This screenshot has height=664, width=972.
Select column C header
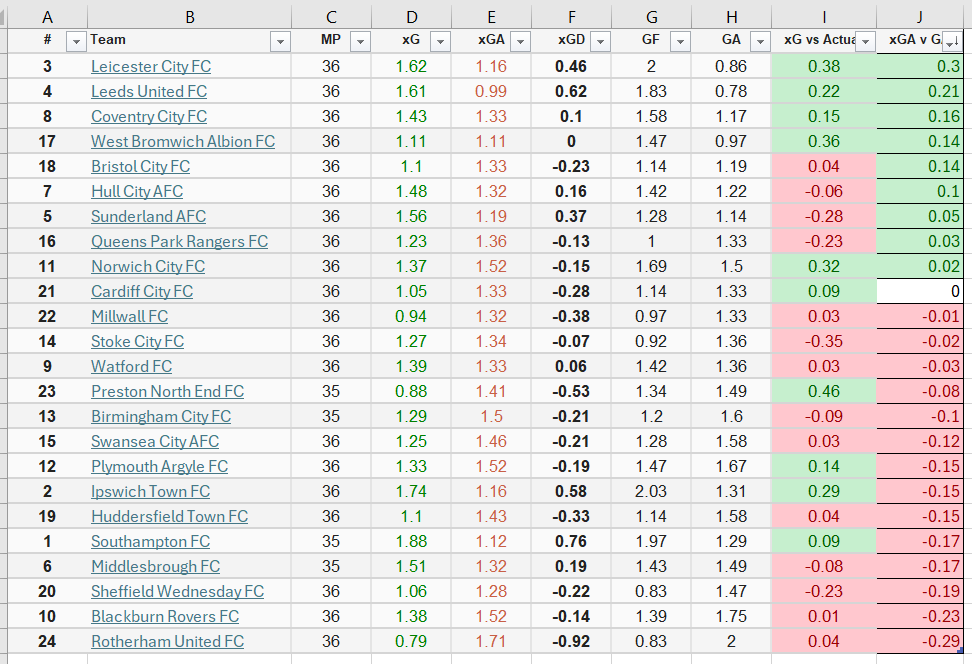[x=332, y=17]
